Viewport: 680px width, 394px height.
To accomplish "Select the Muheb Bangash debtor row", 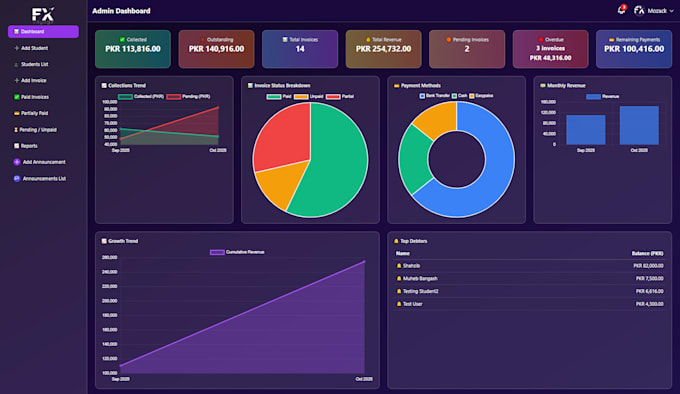I will [x=530, y=279].
